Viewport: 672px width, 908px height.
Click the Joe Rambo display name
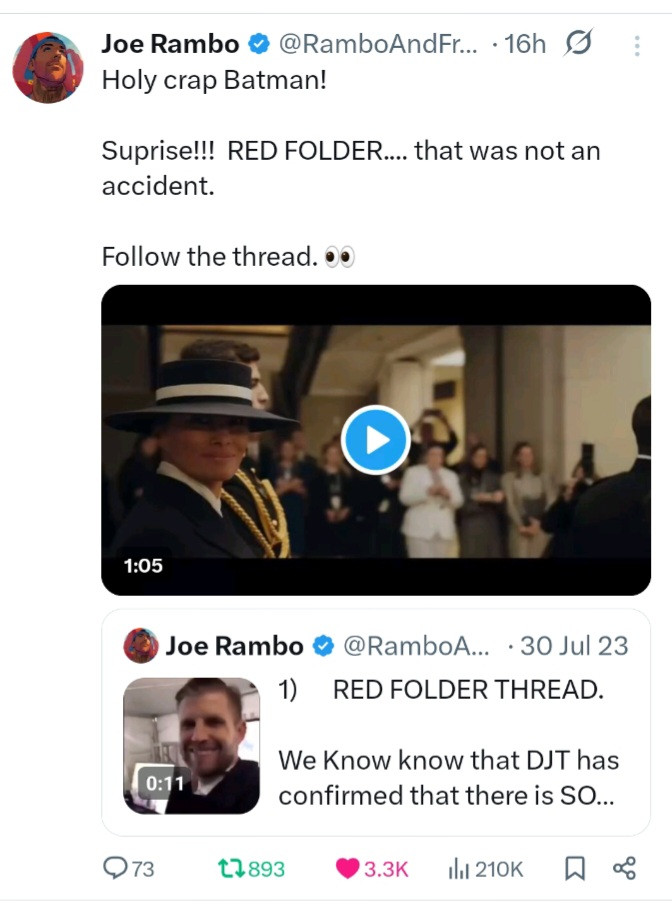point(170,44)
